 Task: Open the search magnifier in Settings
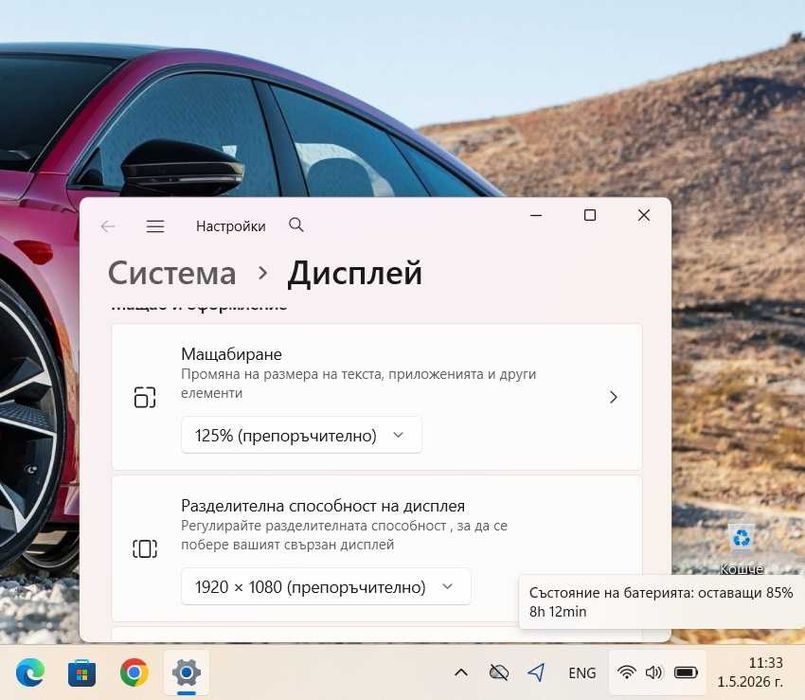296,225
